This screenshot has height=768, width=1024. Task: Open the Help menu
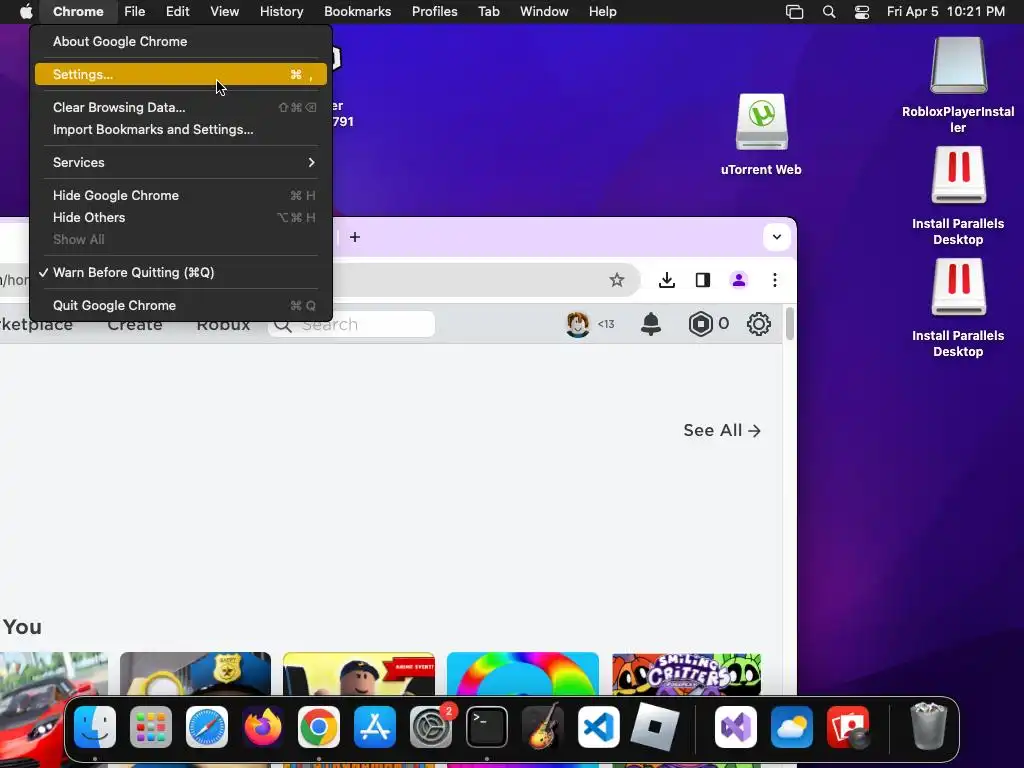coord(602,11)
